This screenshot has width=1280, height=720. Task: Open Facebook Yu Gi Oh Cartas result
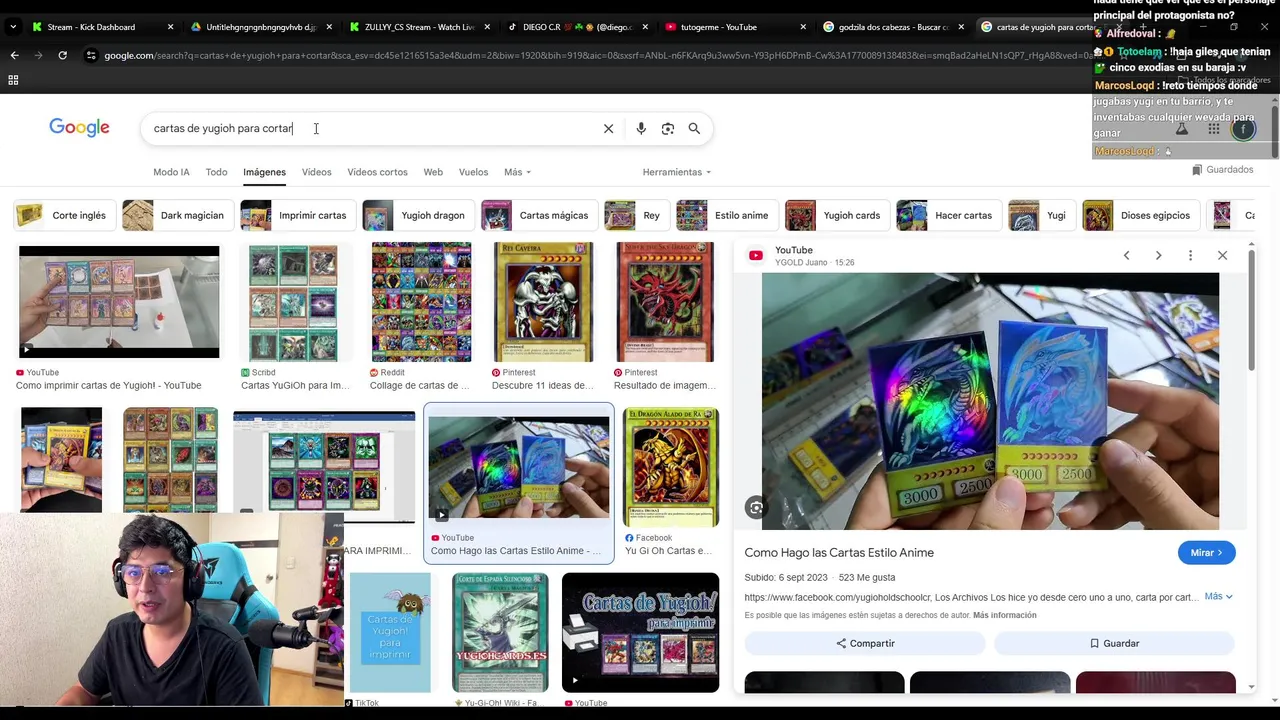[670, 467]
